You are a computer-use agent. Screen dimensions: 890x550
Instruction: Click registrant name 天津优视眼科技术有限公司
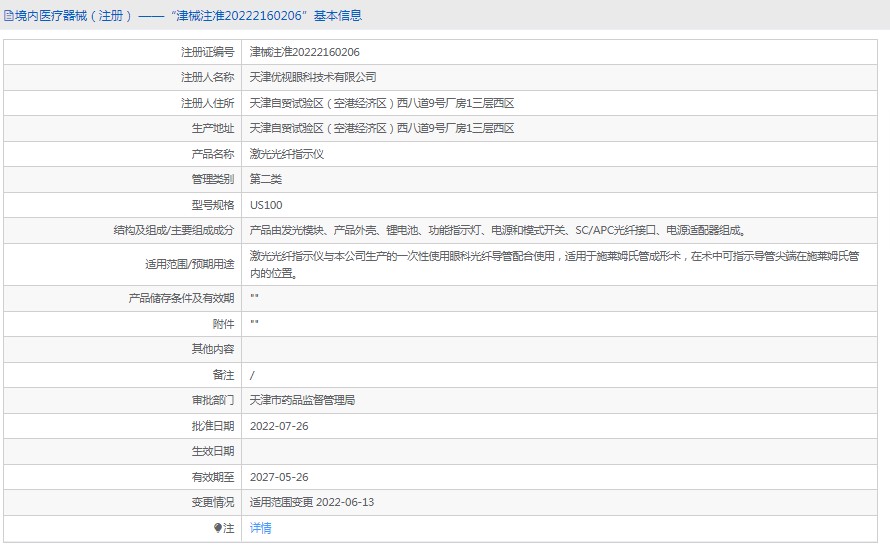click(x=313, y=77)
